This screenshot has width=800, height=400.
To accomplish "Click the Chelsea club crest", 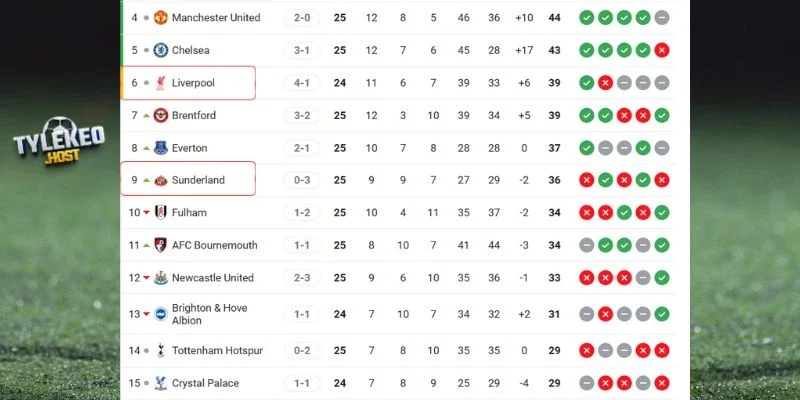I will pyautogui.click(x=160, y=50).
